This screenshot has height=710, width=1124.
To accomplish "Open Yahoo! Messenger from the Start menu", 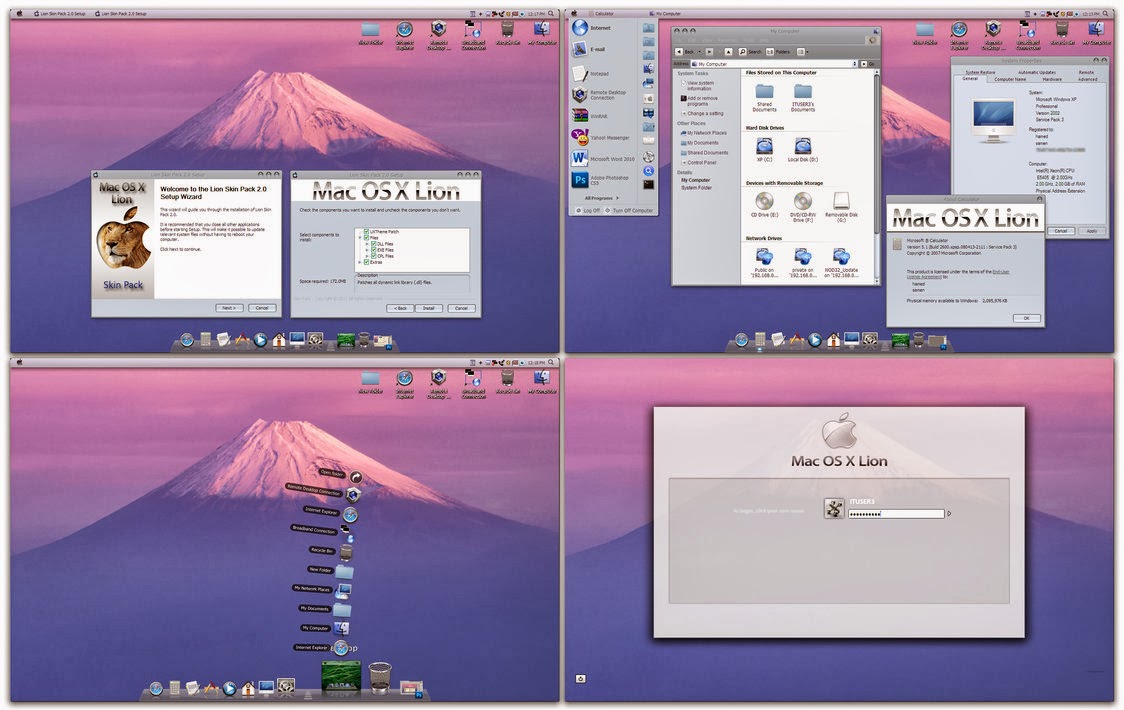I will [x=601, y=137].
